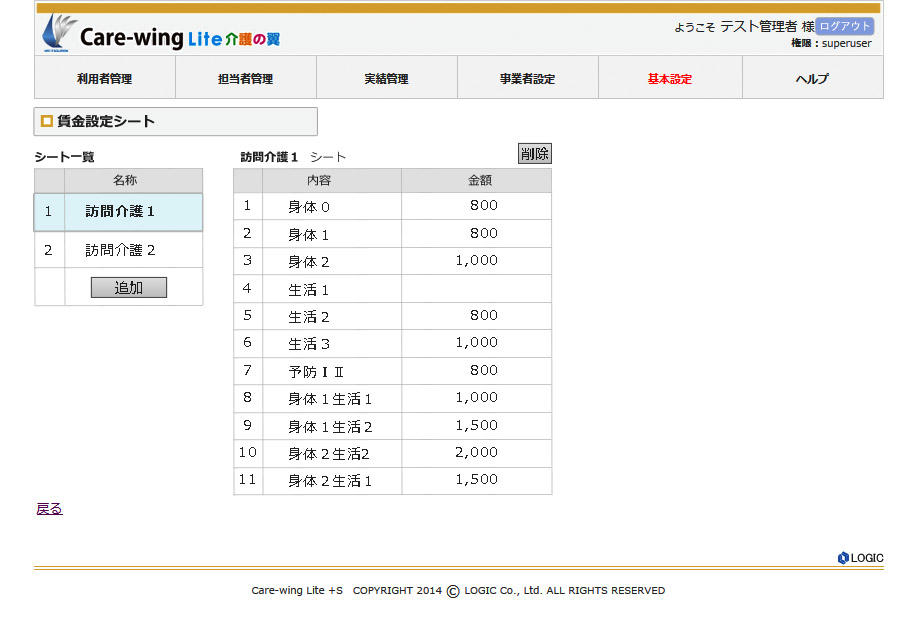The height and width of the screenshot is (620, 909).
Task: Click the 削除 button above the table
Action: [x=534, y=153]
